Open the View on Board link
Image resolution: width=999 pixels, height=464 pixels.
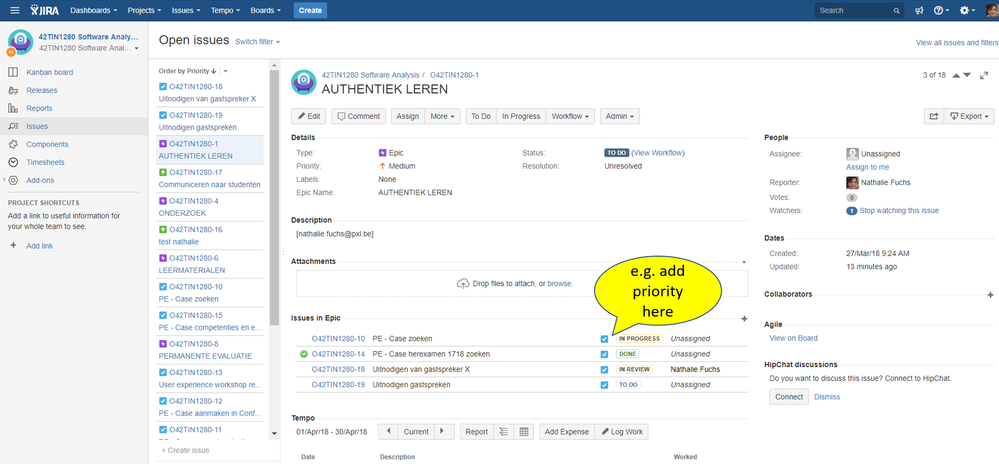[793, 338]
